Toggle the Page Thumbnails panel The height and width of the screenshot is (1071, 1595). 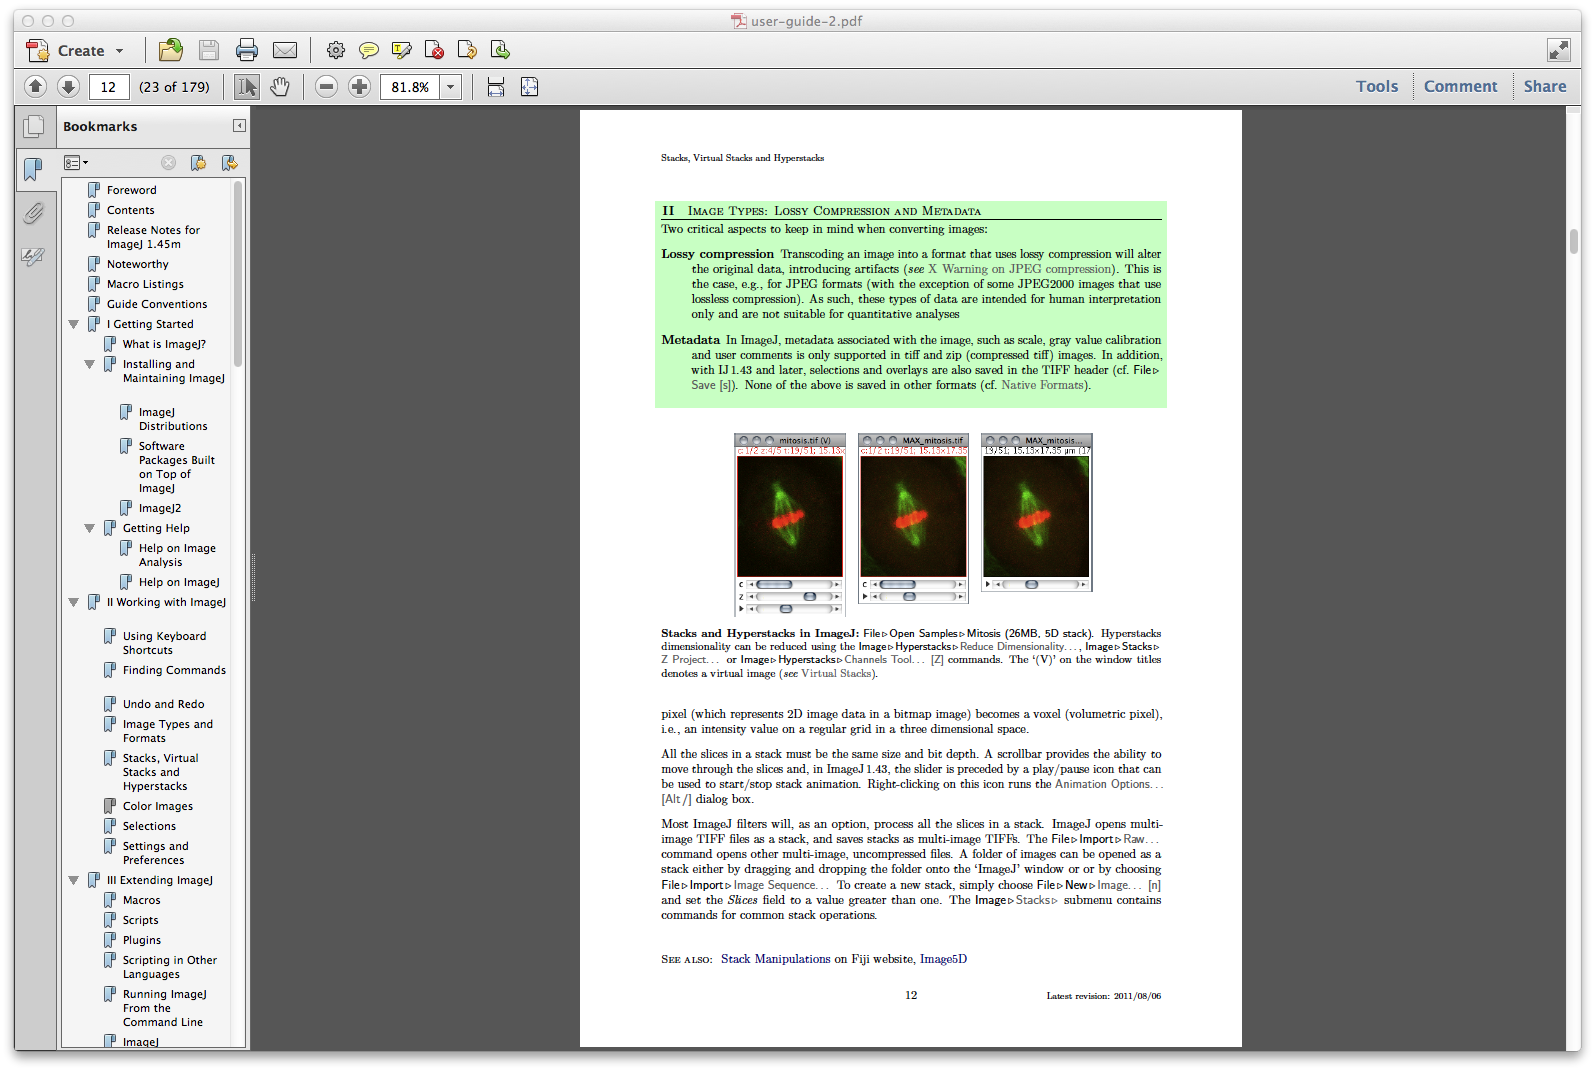pyautogui.click(x=33, y=126)
